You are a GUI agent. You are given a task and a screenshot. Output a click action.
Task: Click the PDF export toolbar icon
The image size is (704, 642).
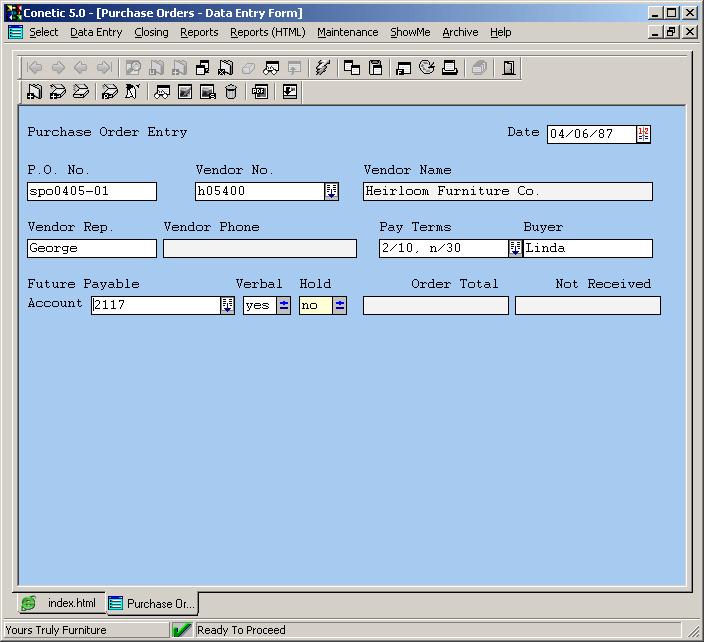[260, 92]
